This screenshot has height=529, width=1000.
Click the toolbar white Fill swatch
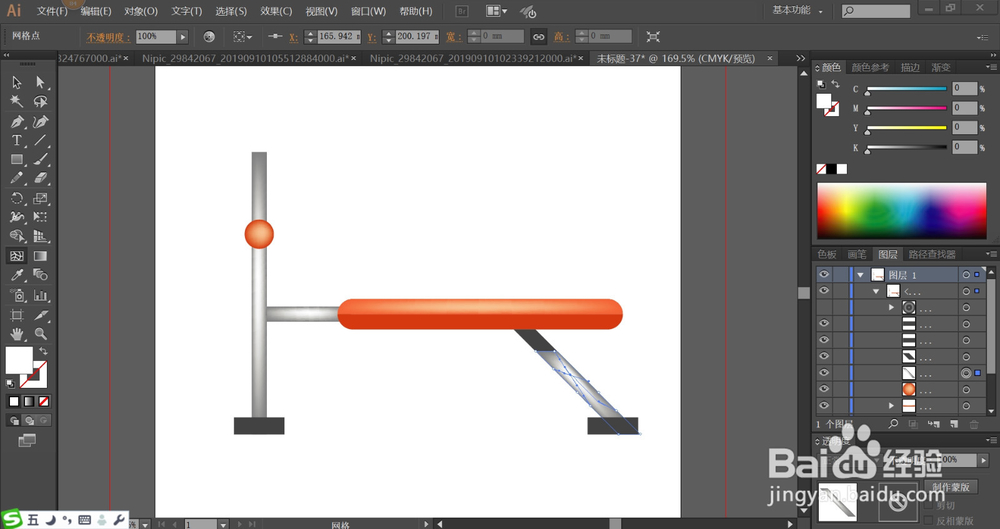(x=19, y=361)
